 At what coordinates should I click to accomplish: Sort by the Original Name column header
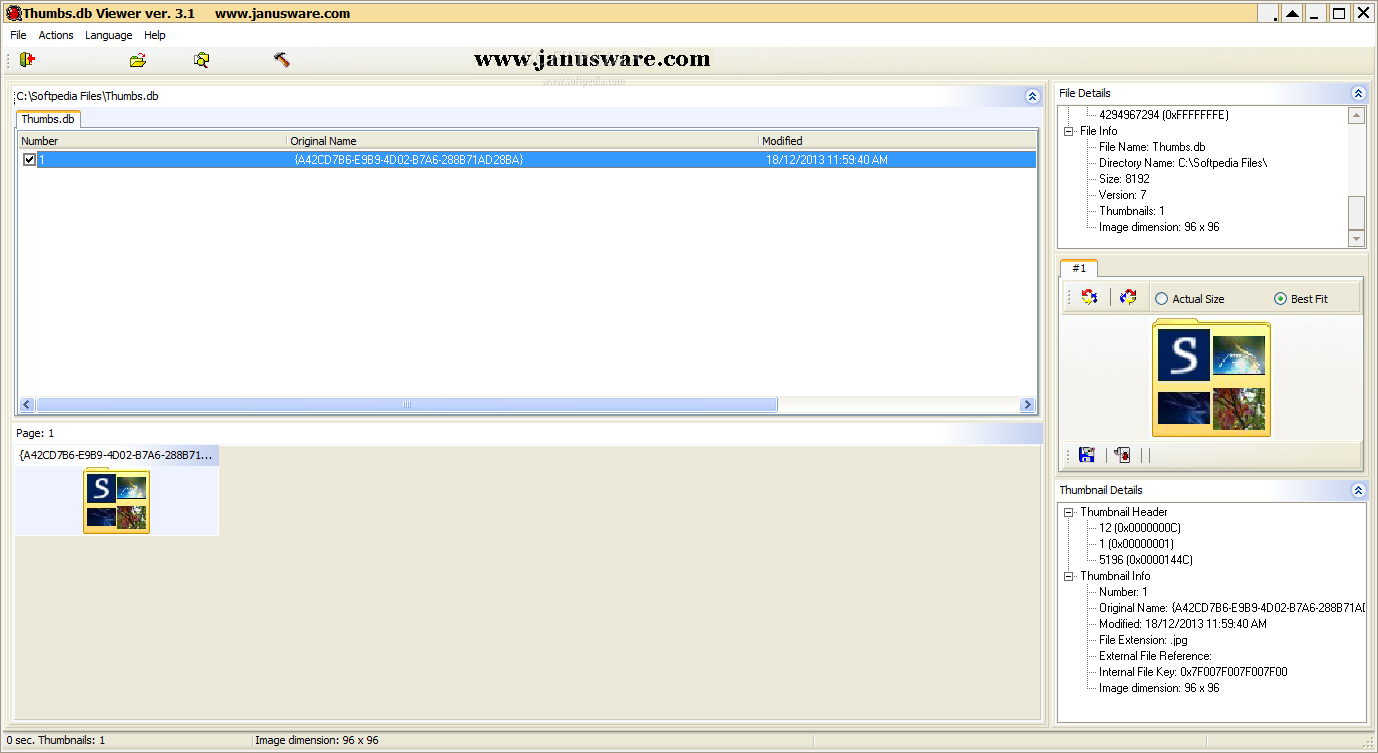(x=522, y=141)
